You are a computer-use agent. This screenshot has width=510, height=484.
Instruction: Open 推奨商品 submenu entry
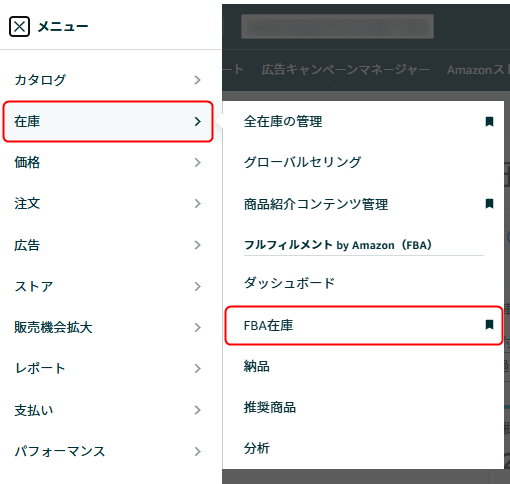coord(270,407)
